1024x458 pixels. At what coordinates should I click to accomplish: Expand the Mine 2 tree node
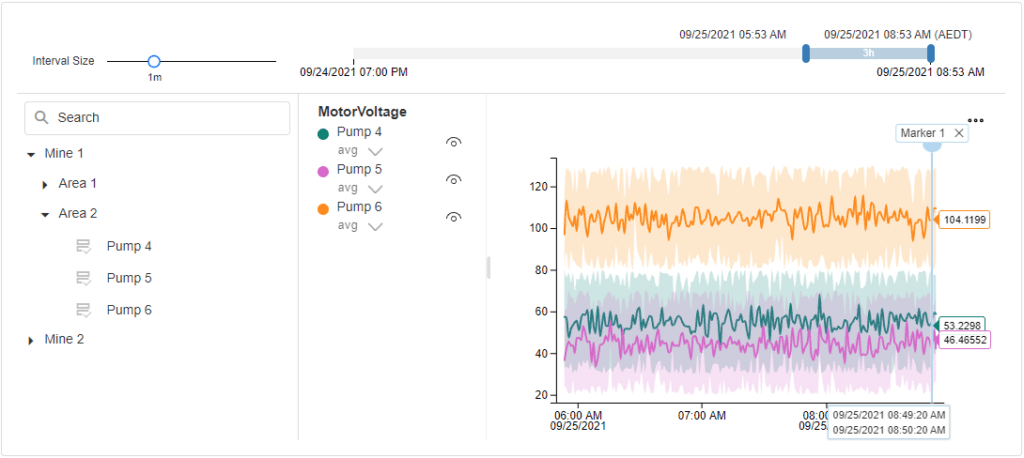point(31,340)
